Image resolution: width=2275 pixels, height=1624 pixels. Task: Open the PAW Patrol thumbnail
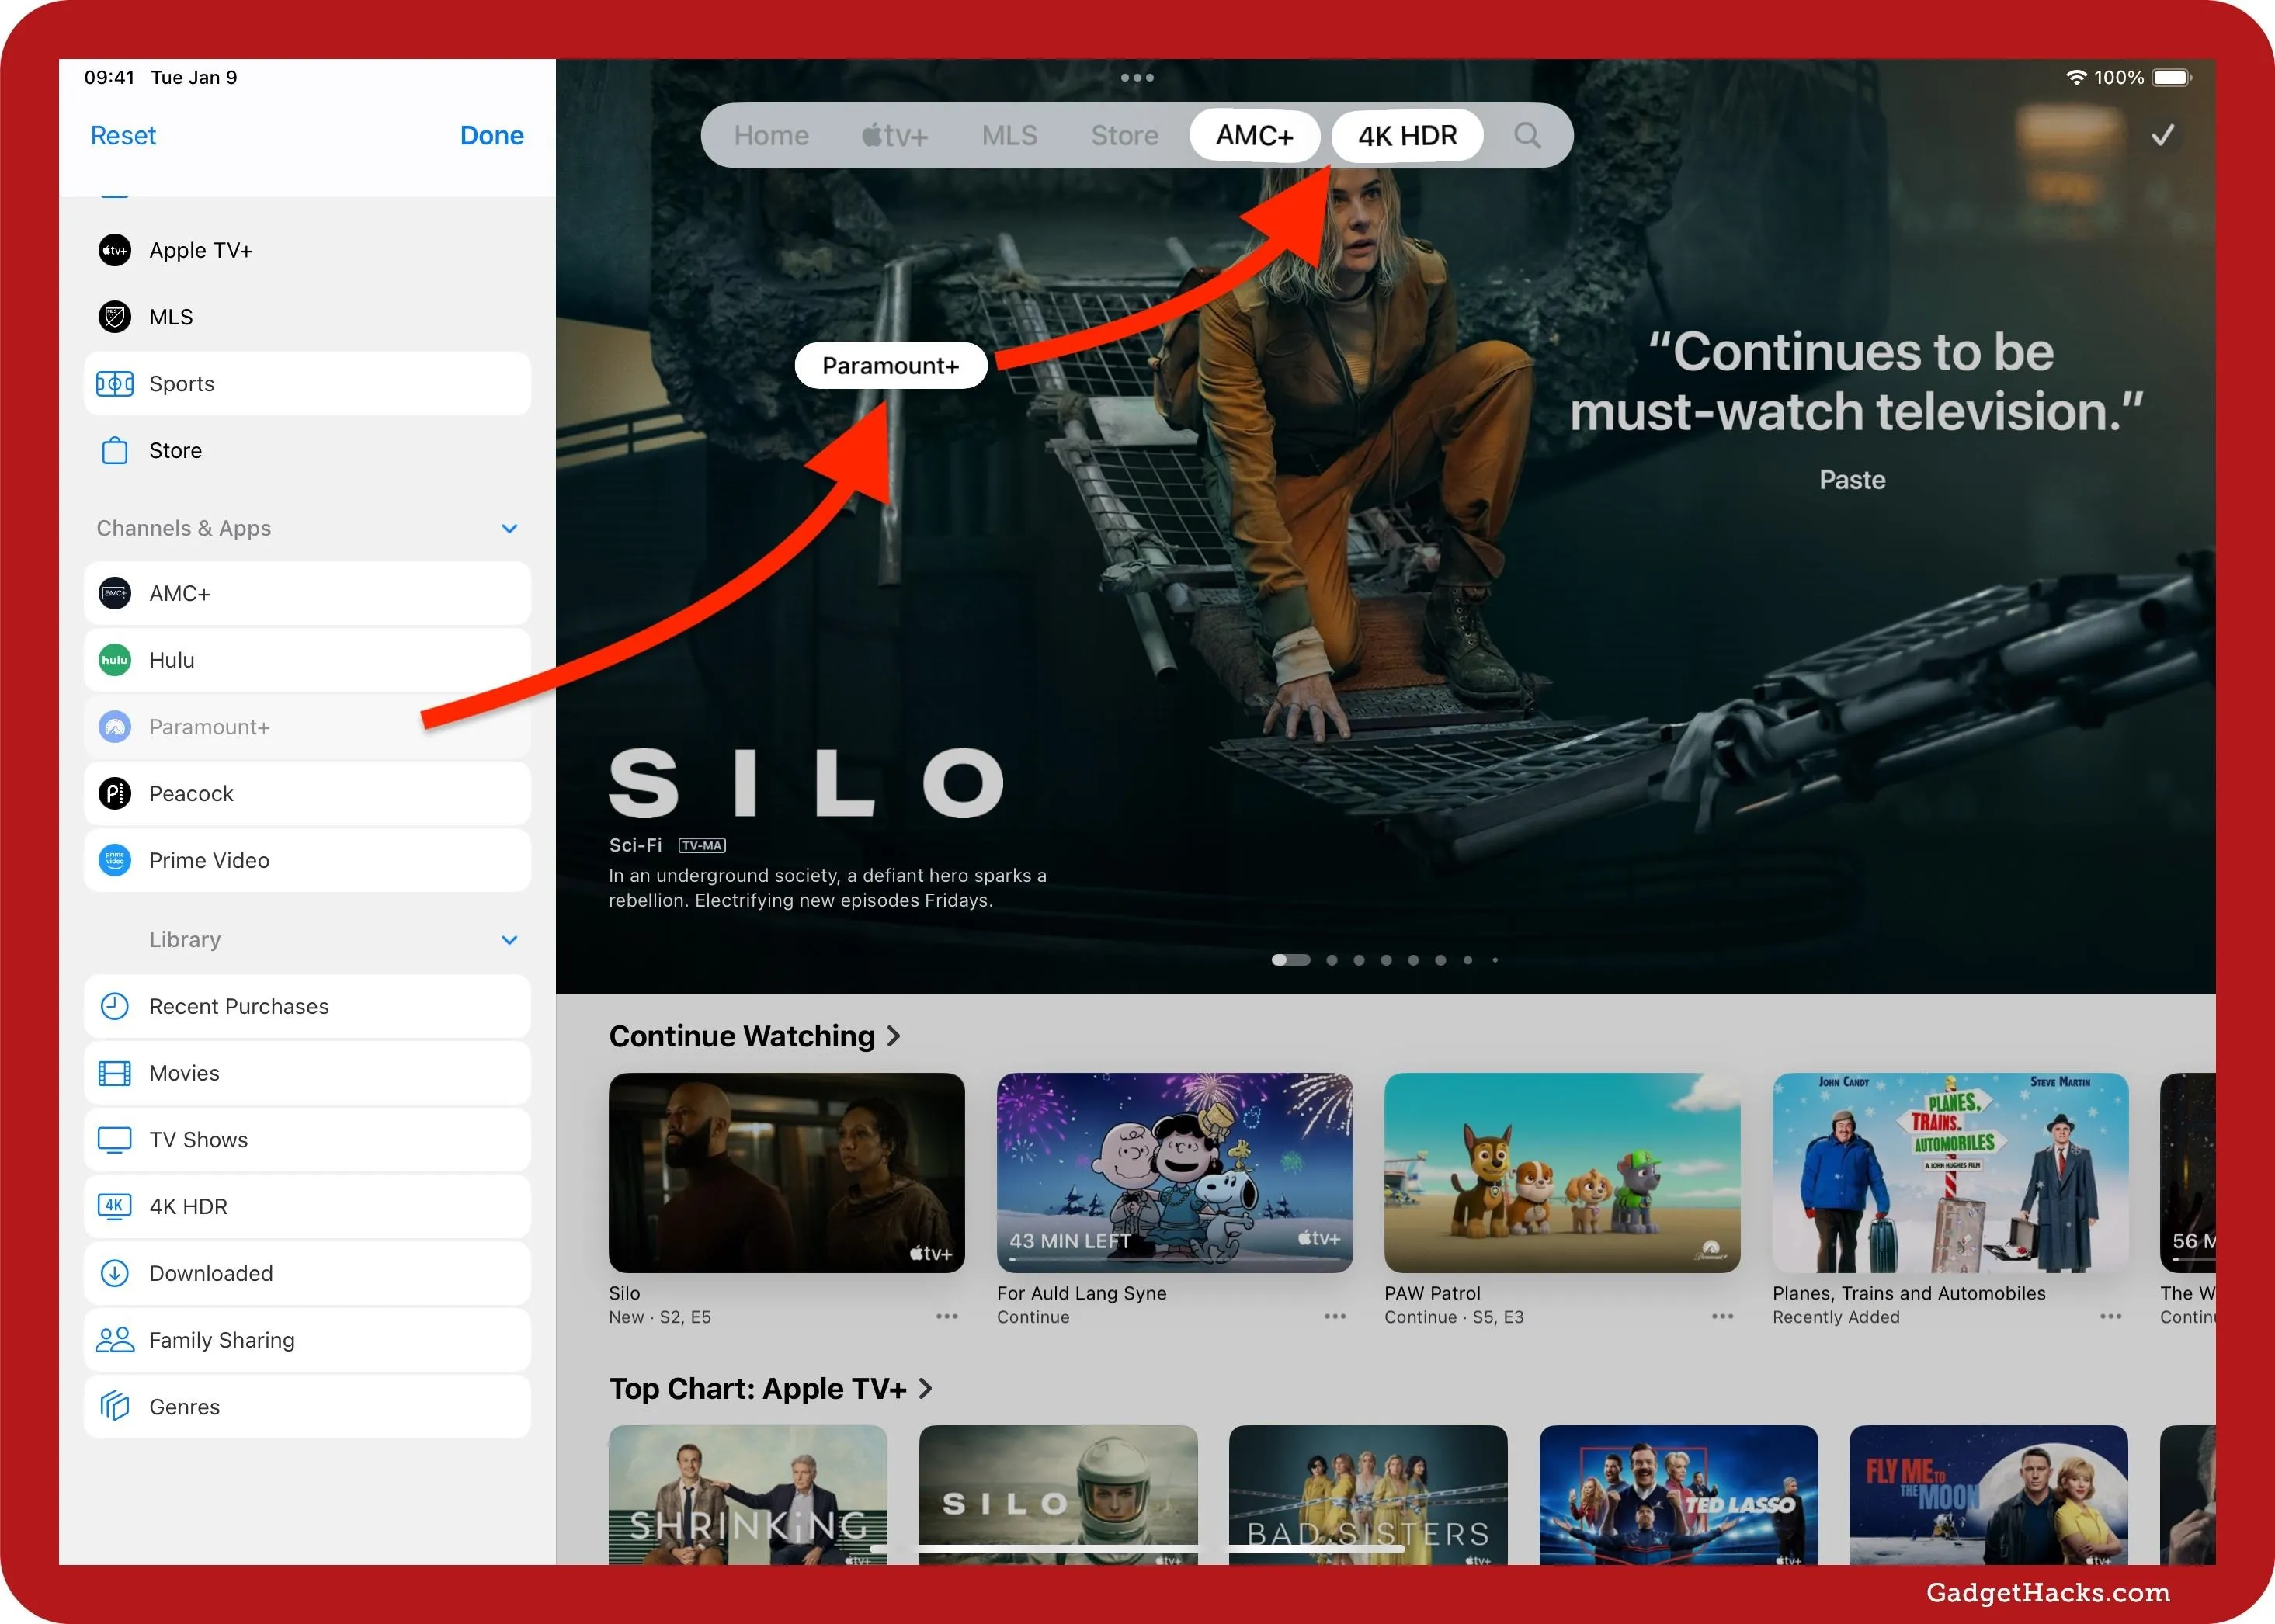(1562, 1173)
